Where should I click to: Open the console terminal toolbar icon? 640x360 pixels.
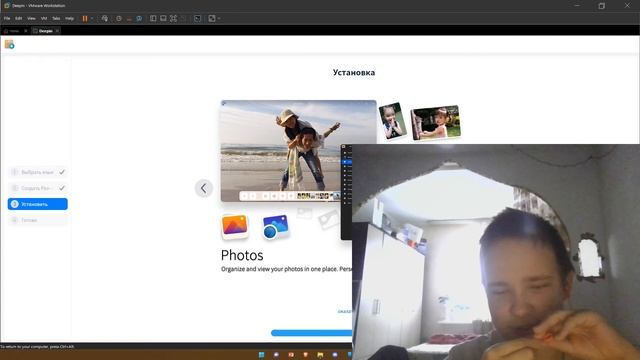(198, 18)
